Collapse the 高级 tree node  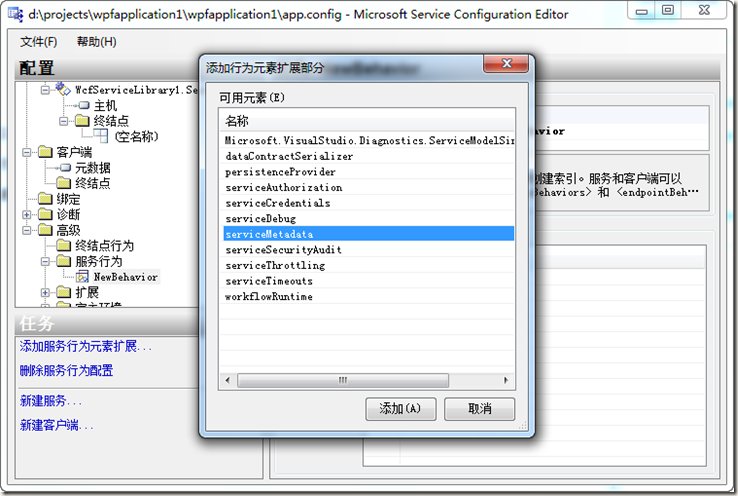tap(27, 230)
